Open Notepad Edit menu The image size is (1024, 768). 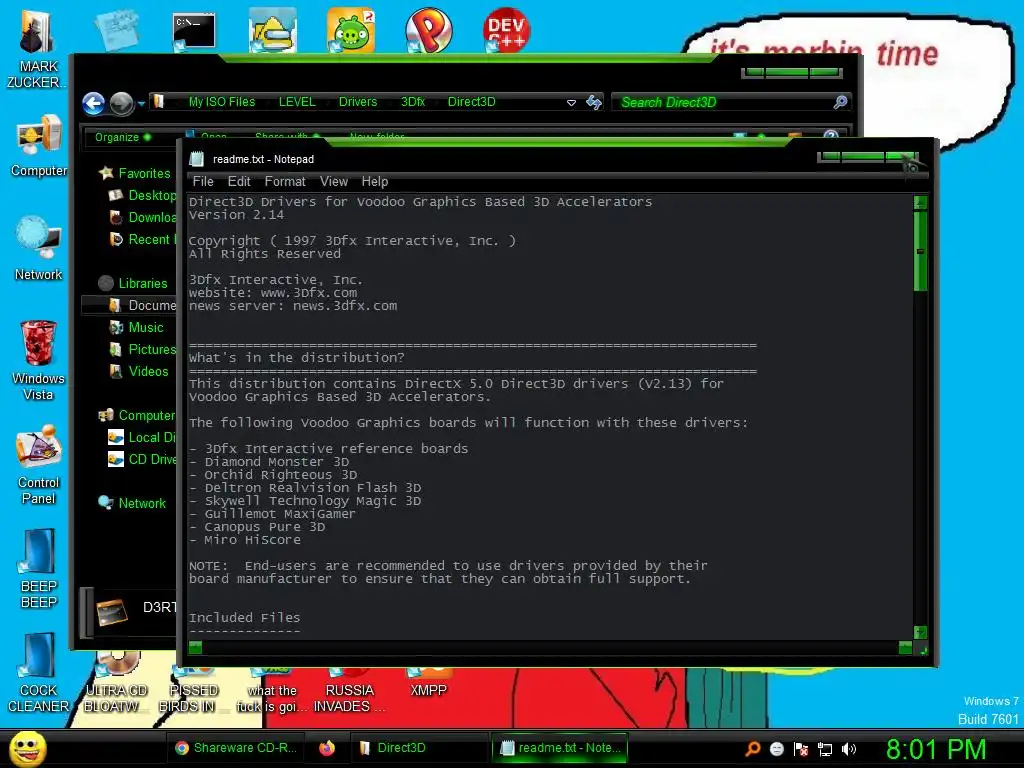pos(239,182)
